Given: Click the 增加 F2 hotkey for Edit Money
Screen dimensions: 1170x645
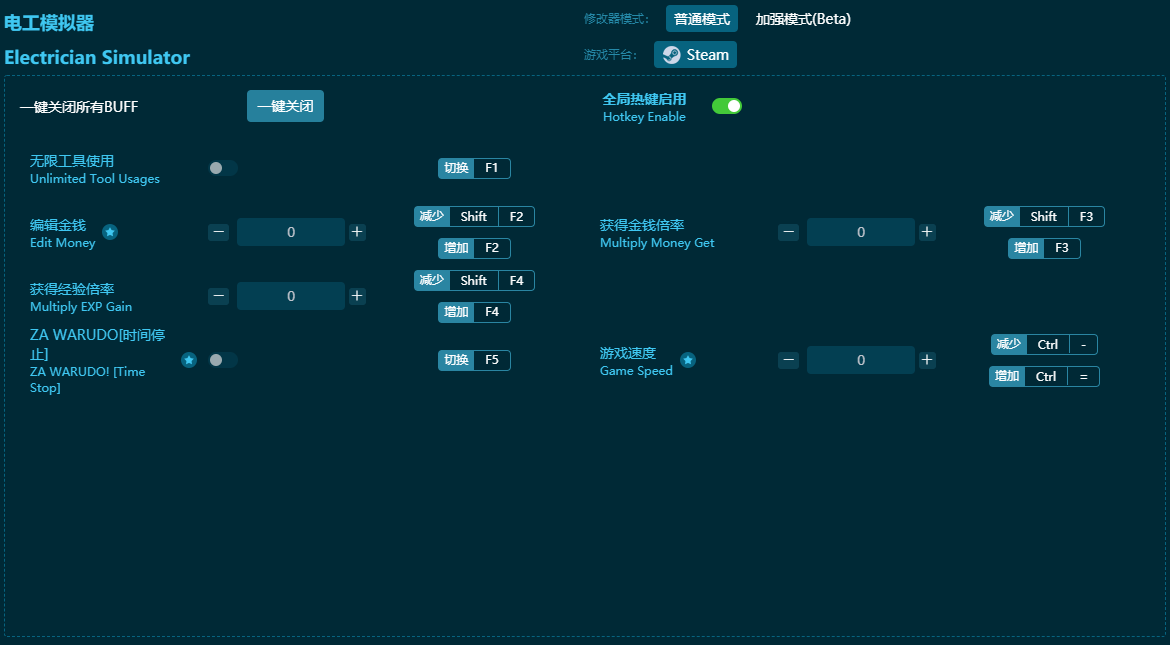Looking at the screenshot, I should (x=473, y=248).
